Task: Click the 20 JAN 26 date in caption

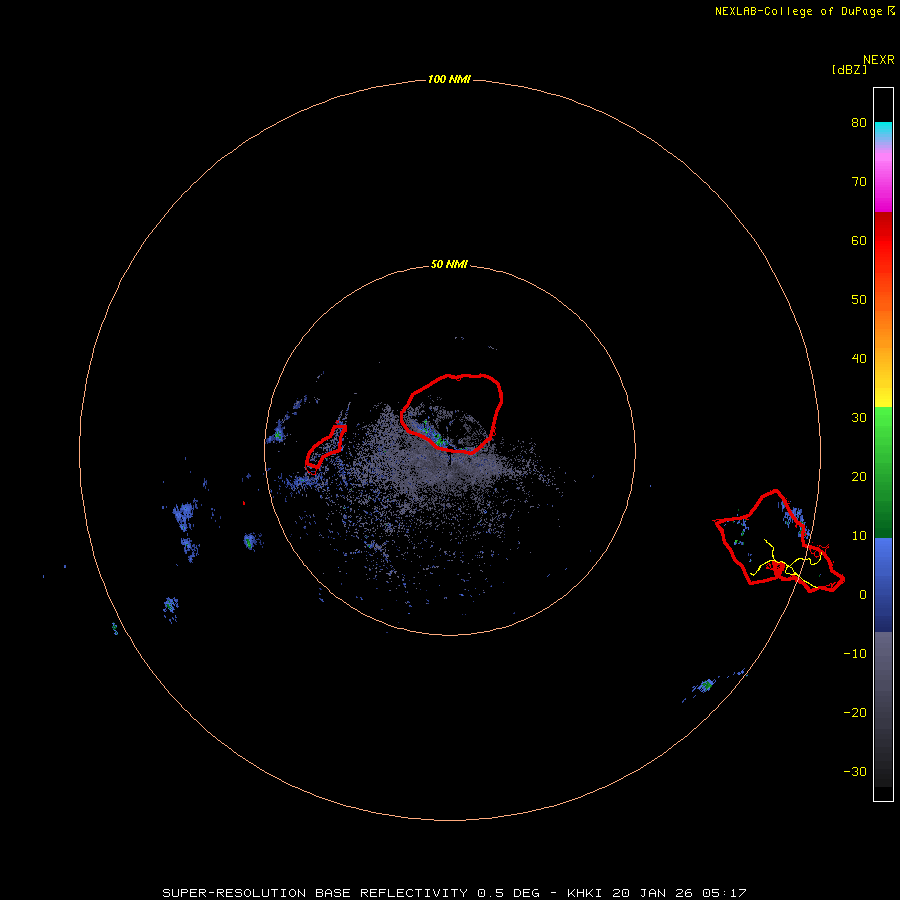Action: (651, 893)
